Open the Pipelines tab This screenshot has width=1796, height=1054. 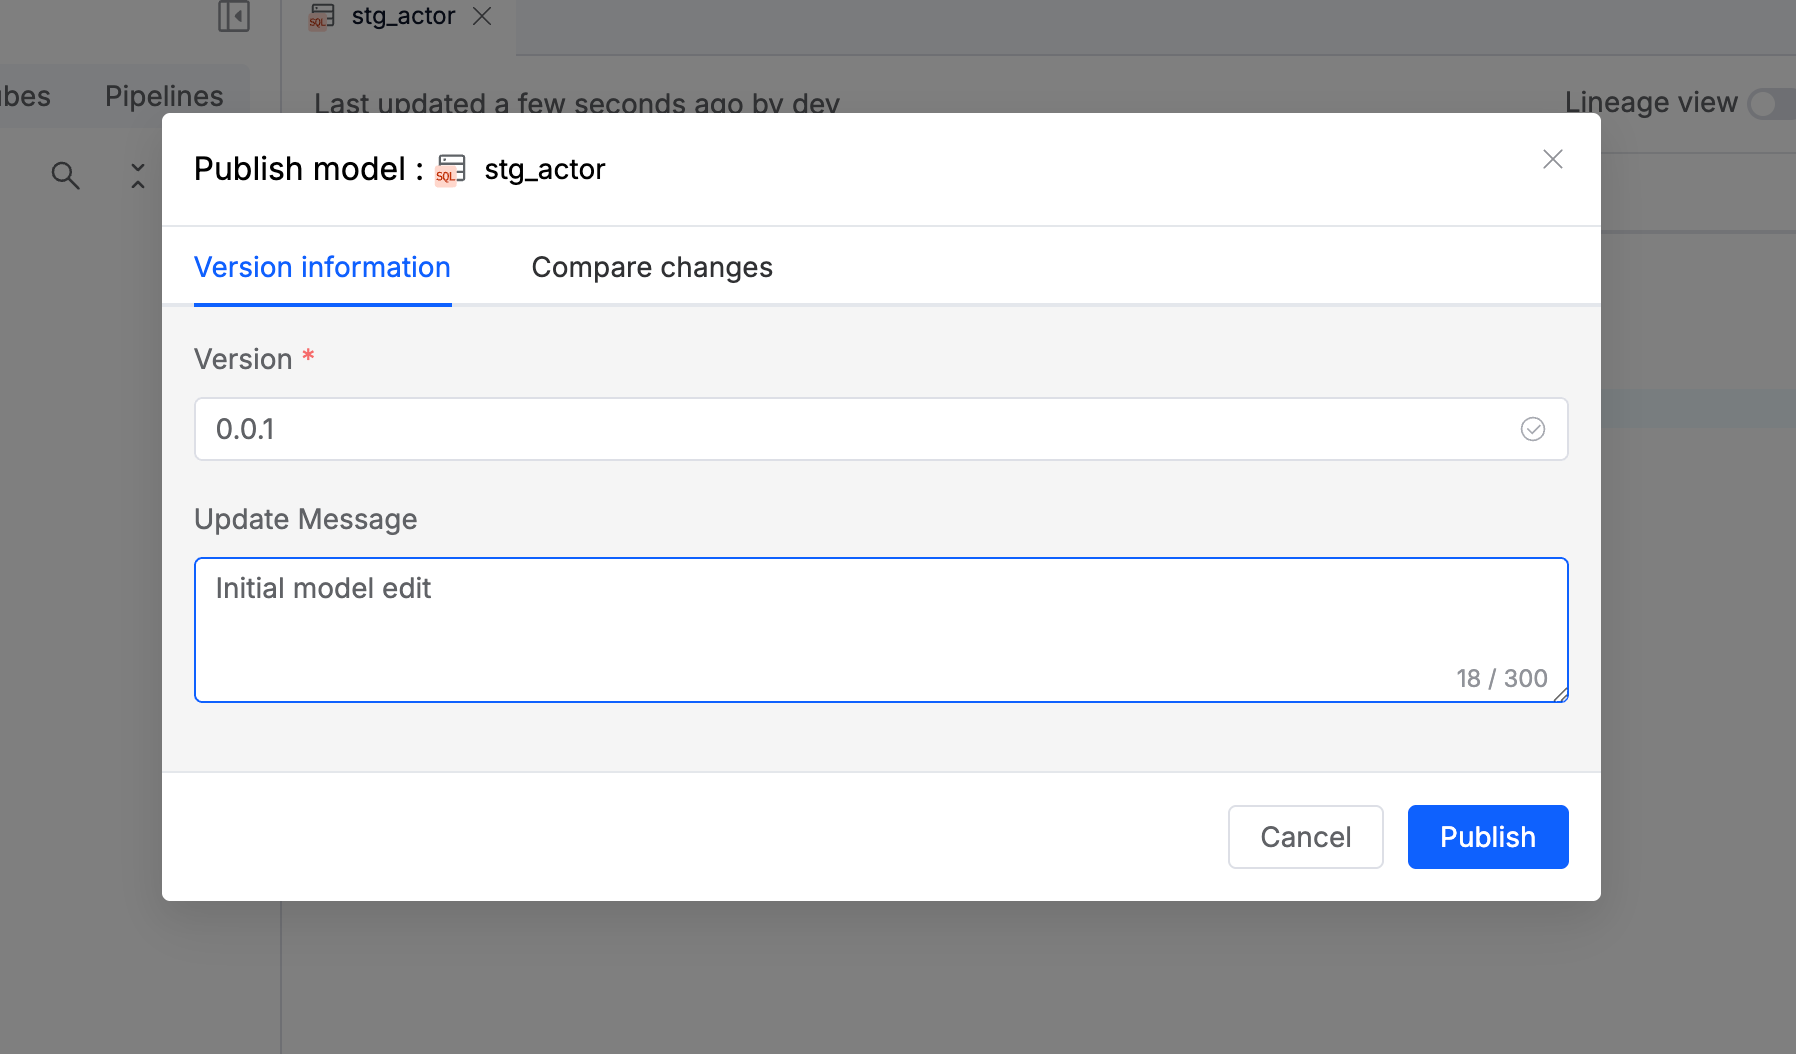[x=164, y=96]
